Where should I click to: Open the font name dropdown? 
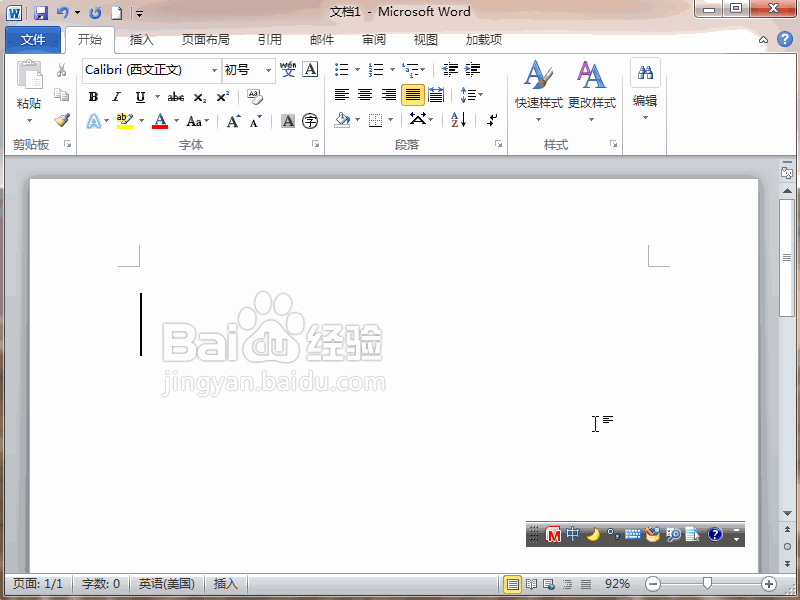click(x=214, y=70)
